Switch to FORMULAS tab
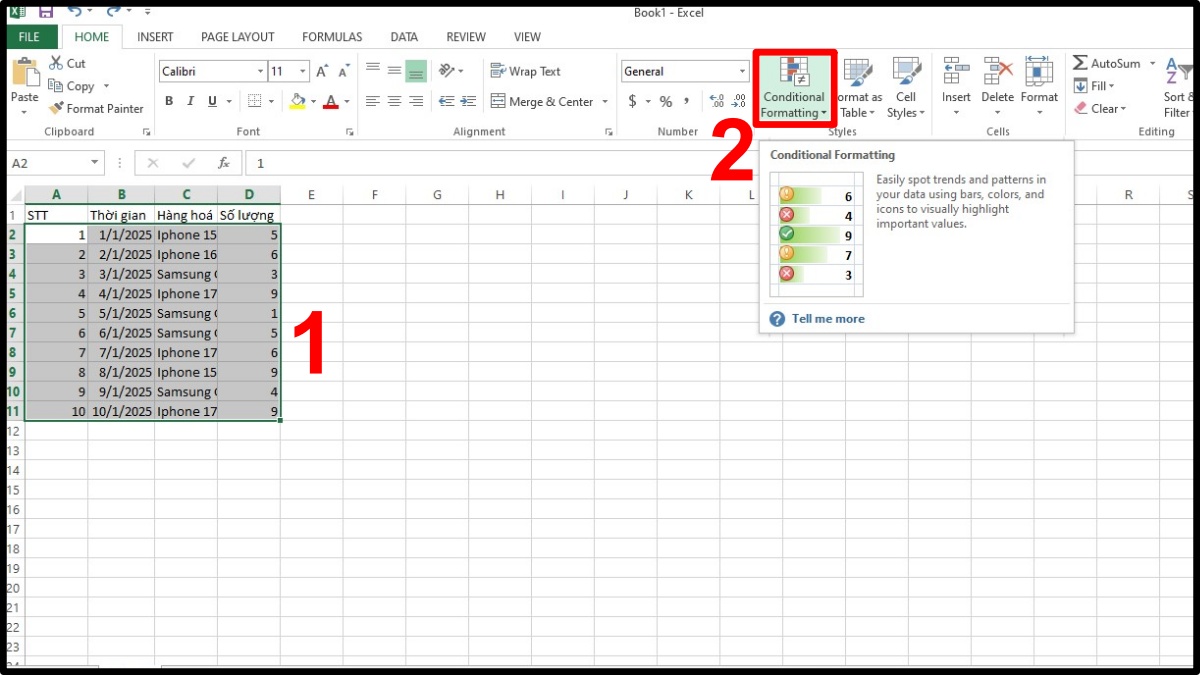This screenshot has width=1200, height=675. click(332, 37)
